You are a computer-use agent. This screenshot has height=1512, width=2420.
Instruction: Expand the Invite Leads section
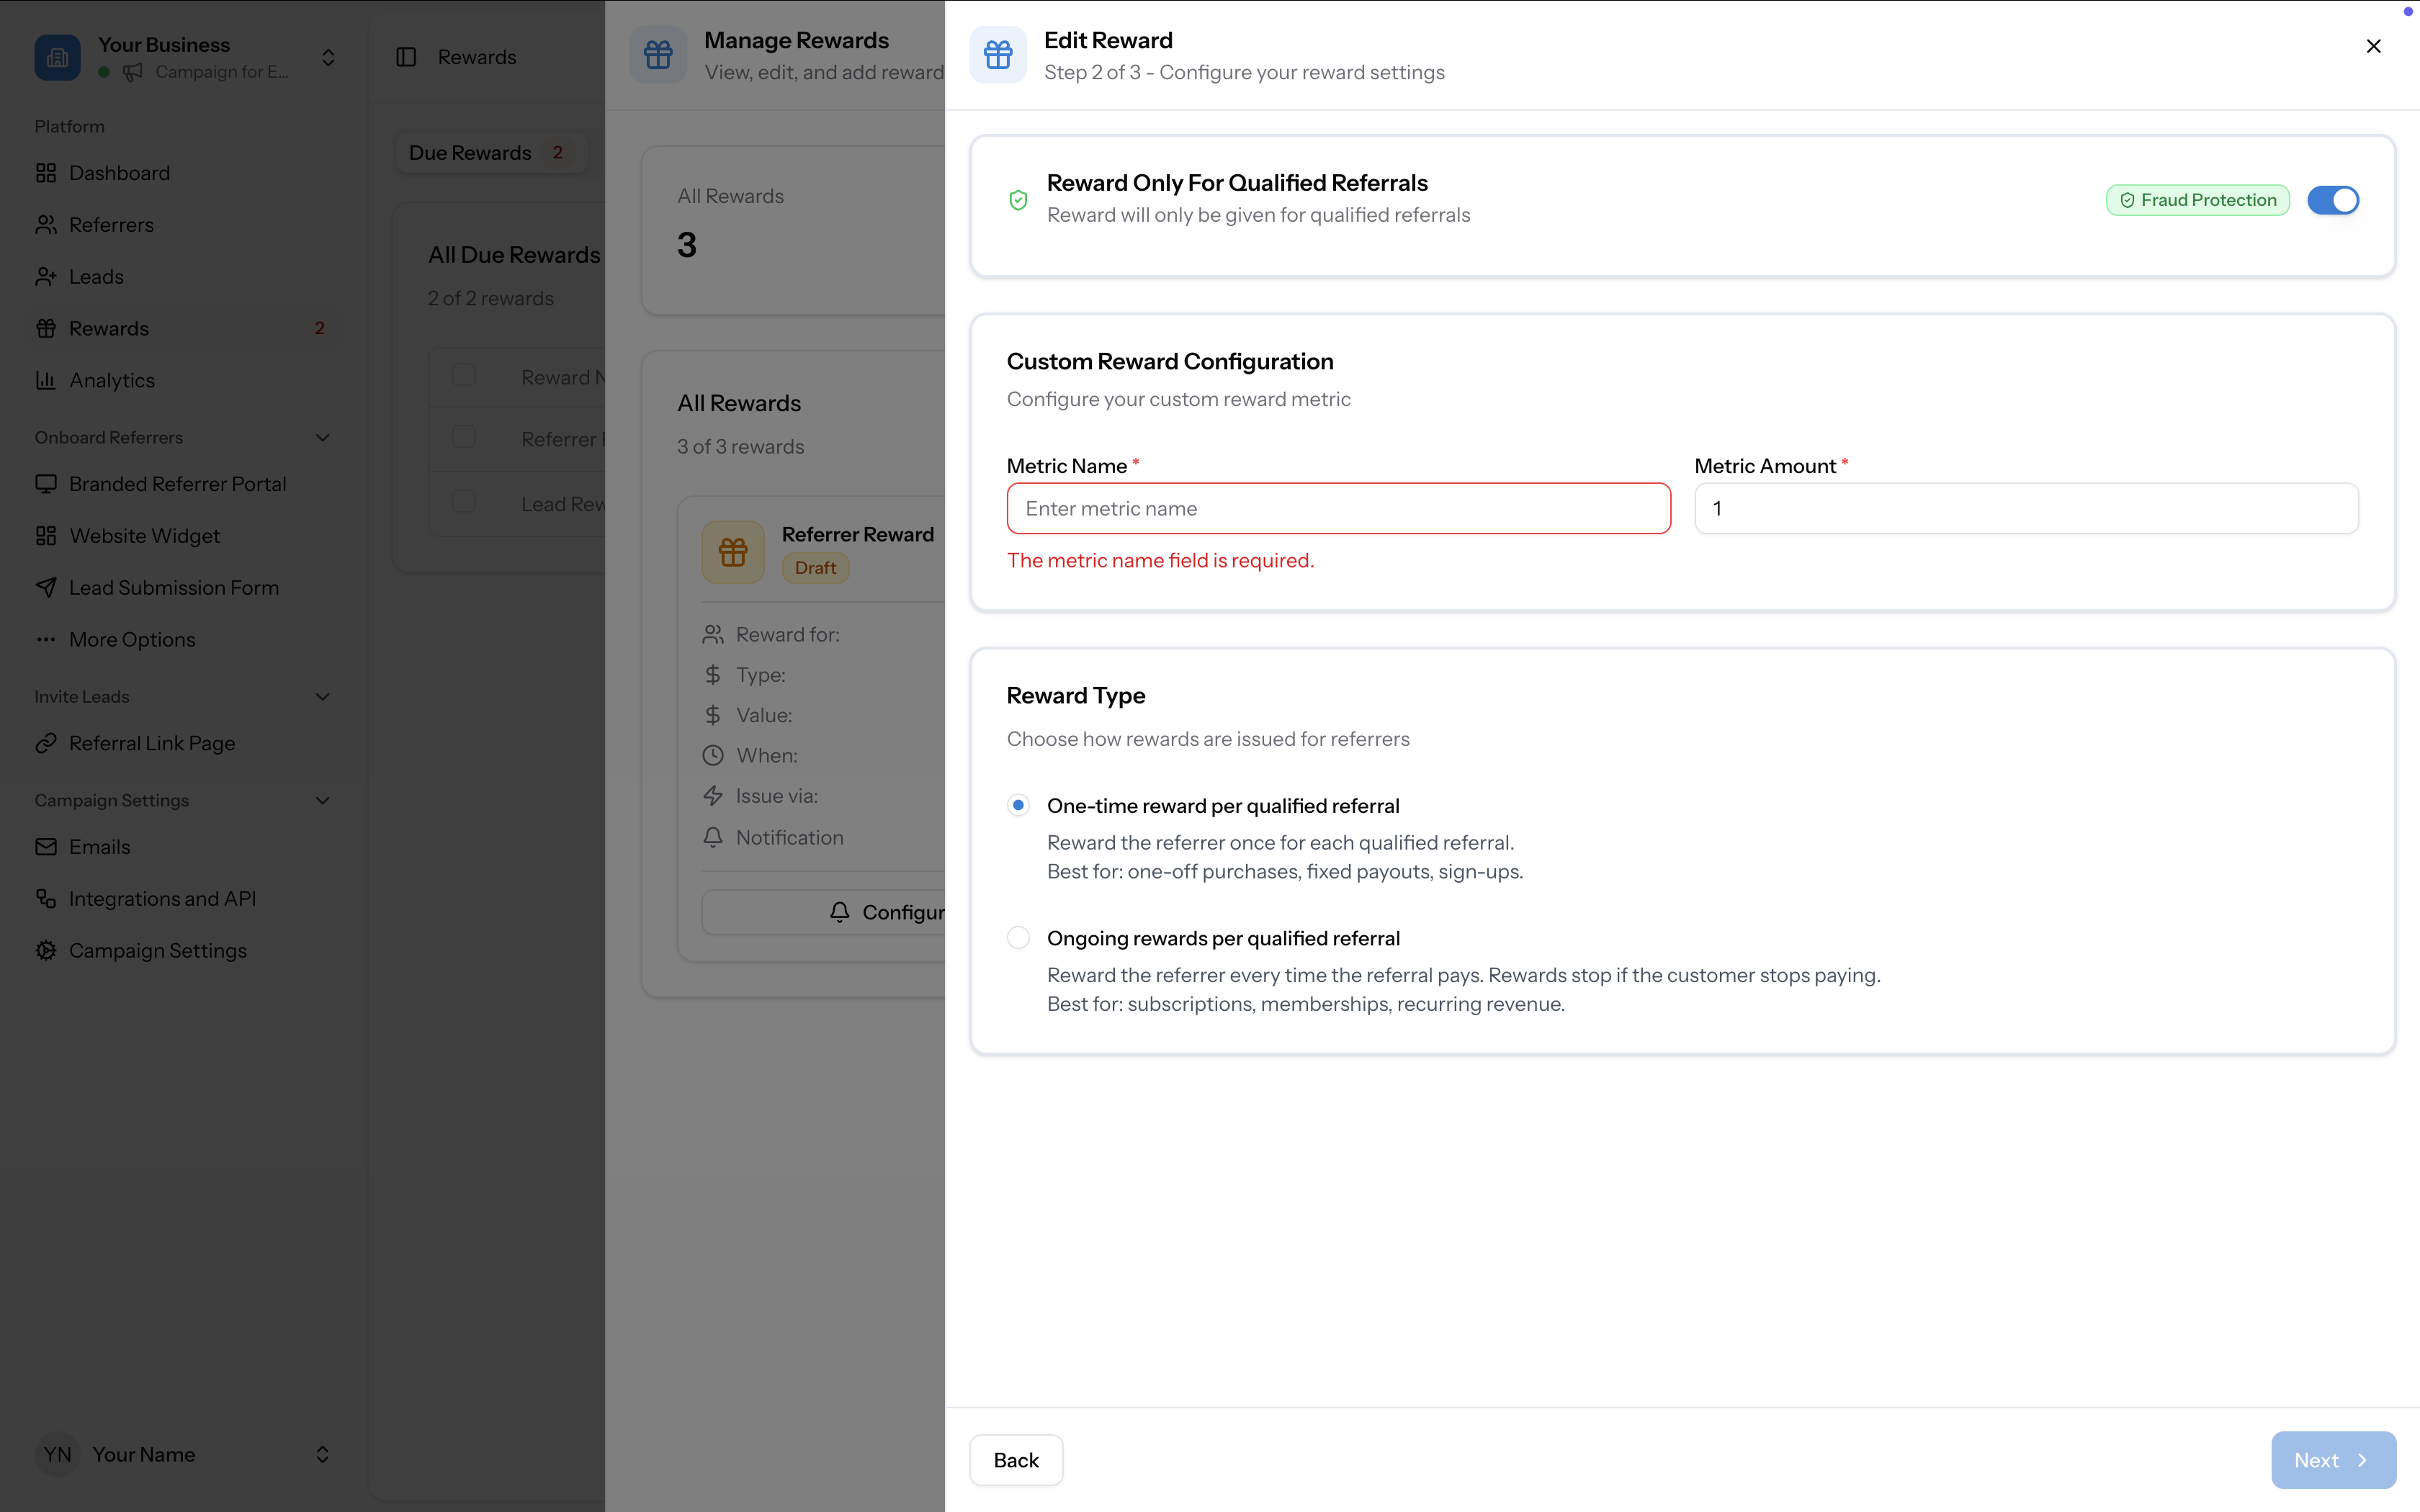click(x=322, y=696)
